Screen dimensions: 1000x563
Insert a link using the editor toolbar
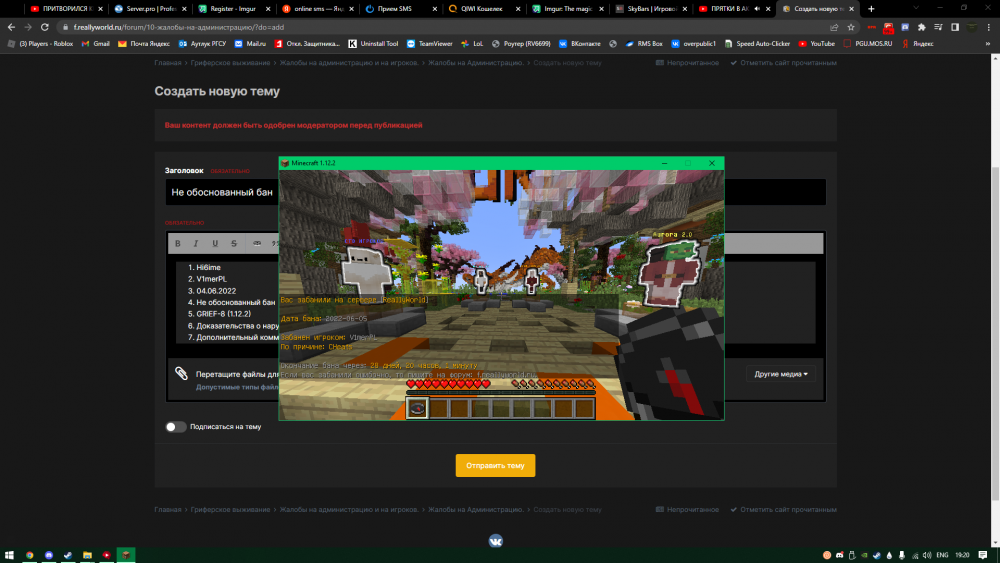pyautogui.click(x=256, y=244)
